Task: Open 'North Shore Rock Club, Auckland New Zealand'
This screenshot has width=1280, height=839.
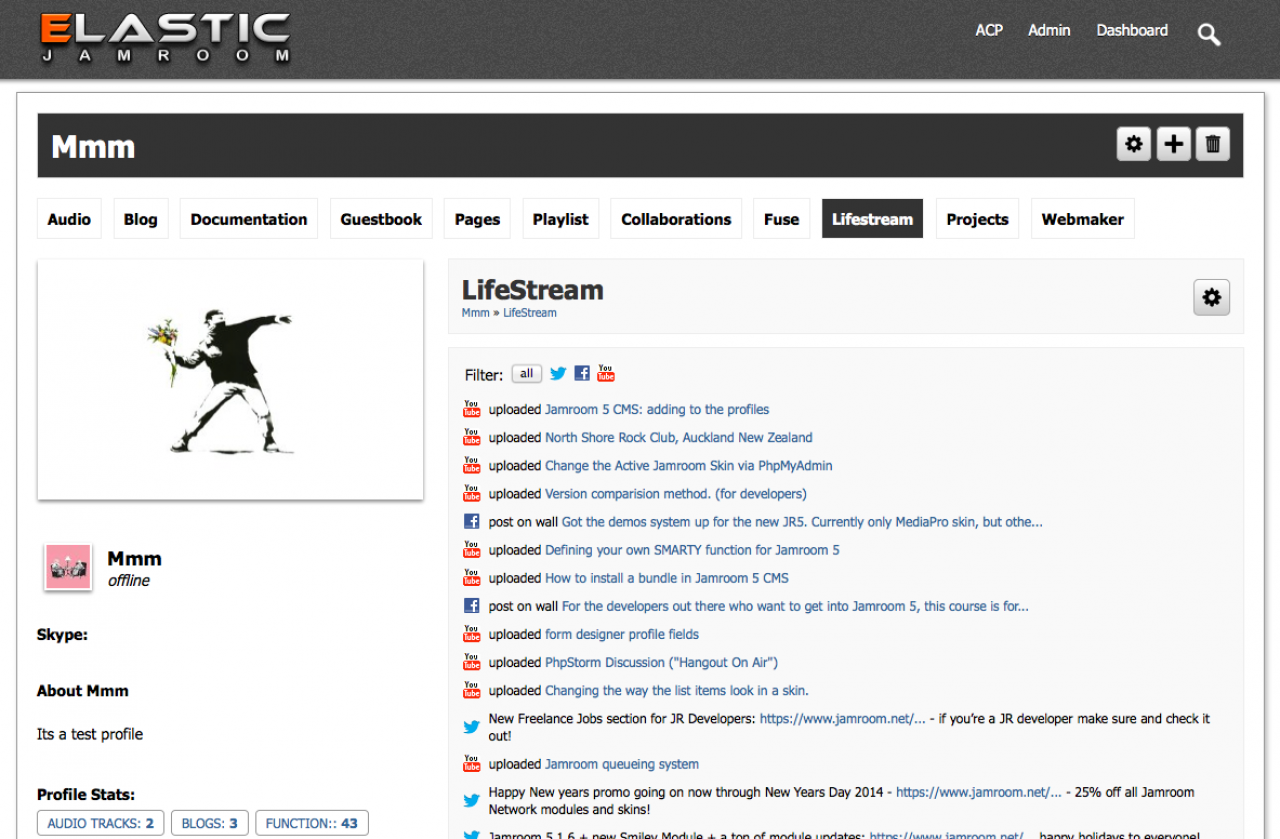Action: [679, 437]
